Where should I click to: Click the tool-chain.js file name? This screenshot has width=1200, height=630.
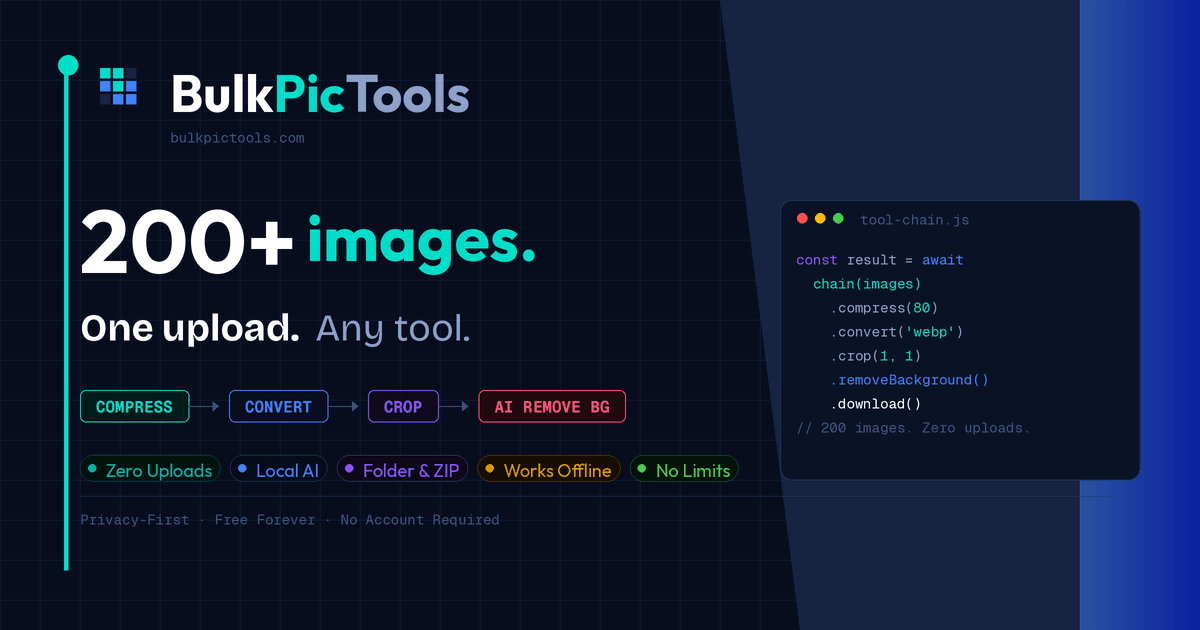914,220
